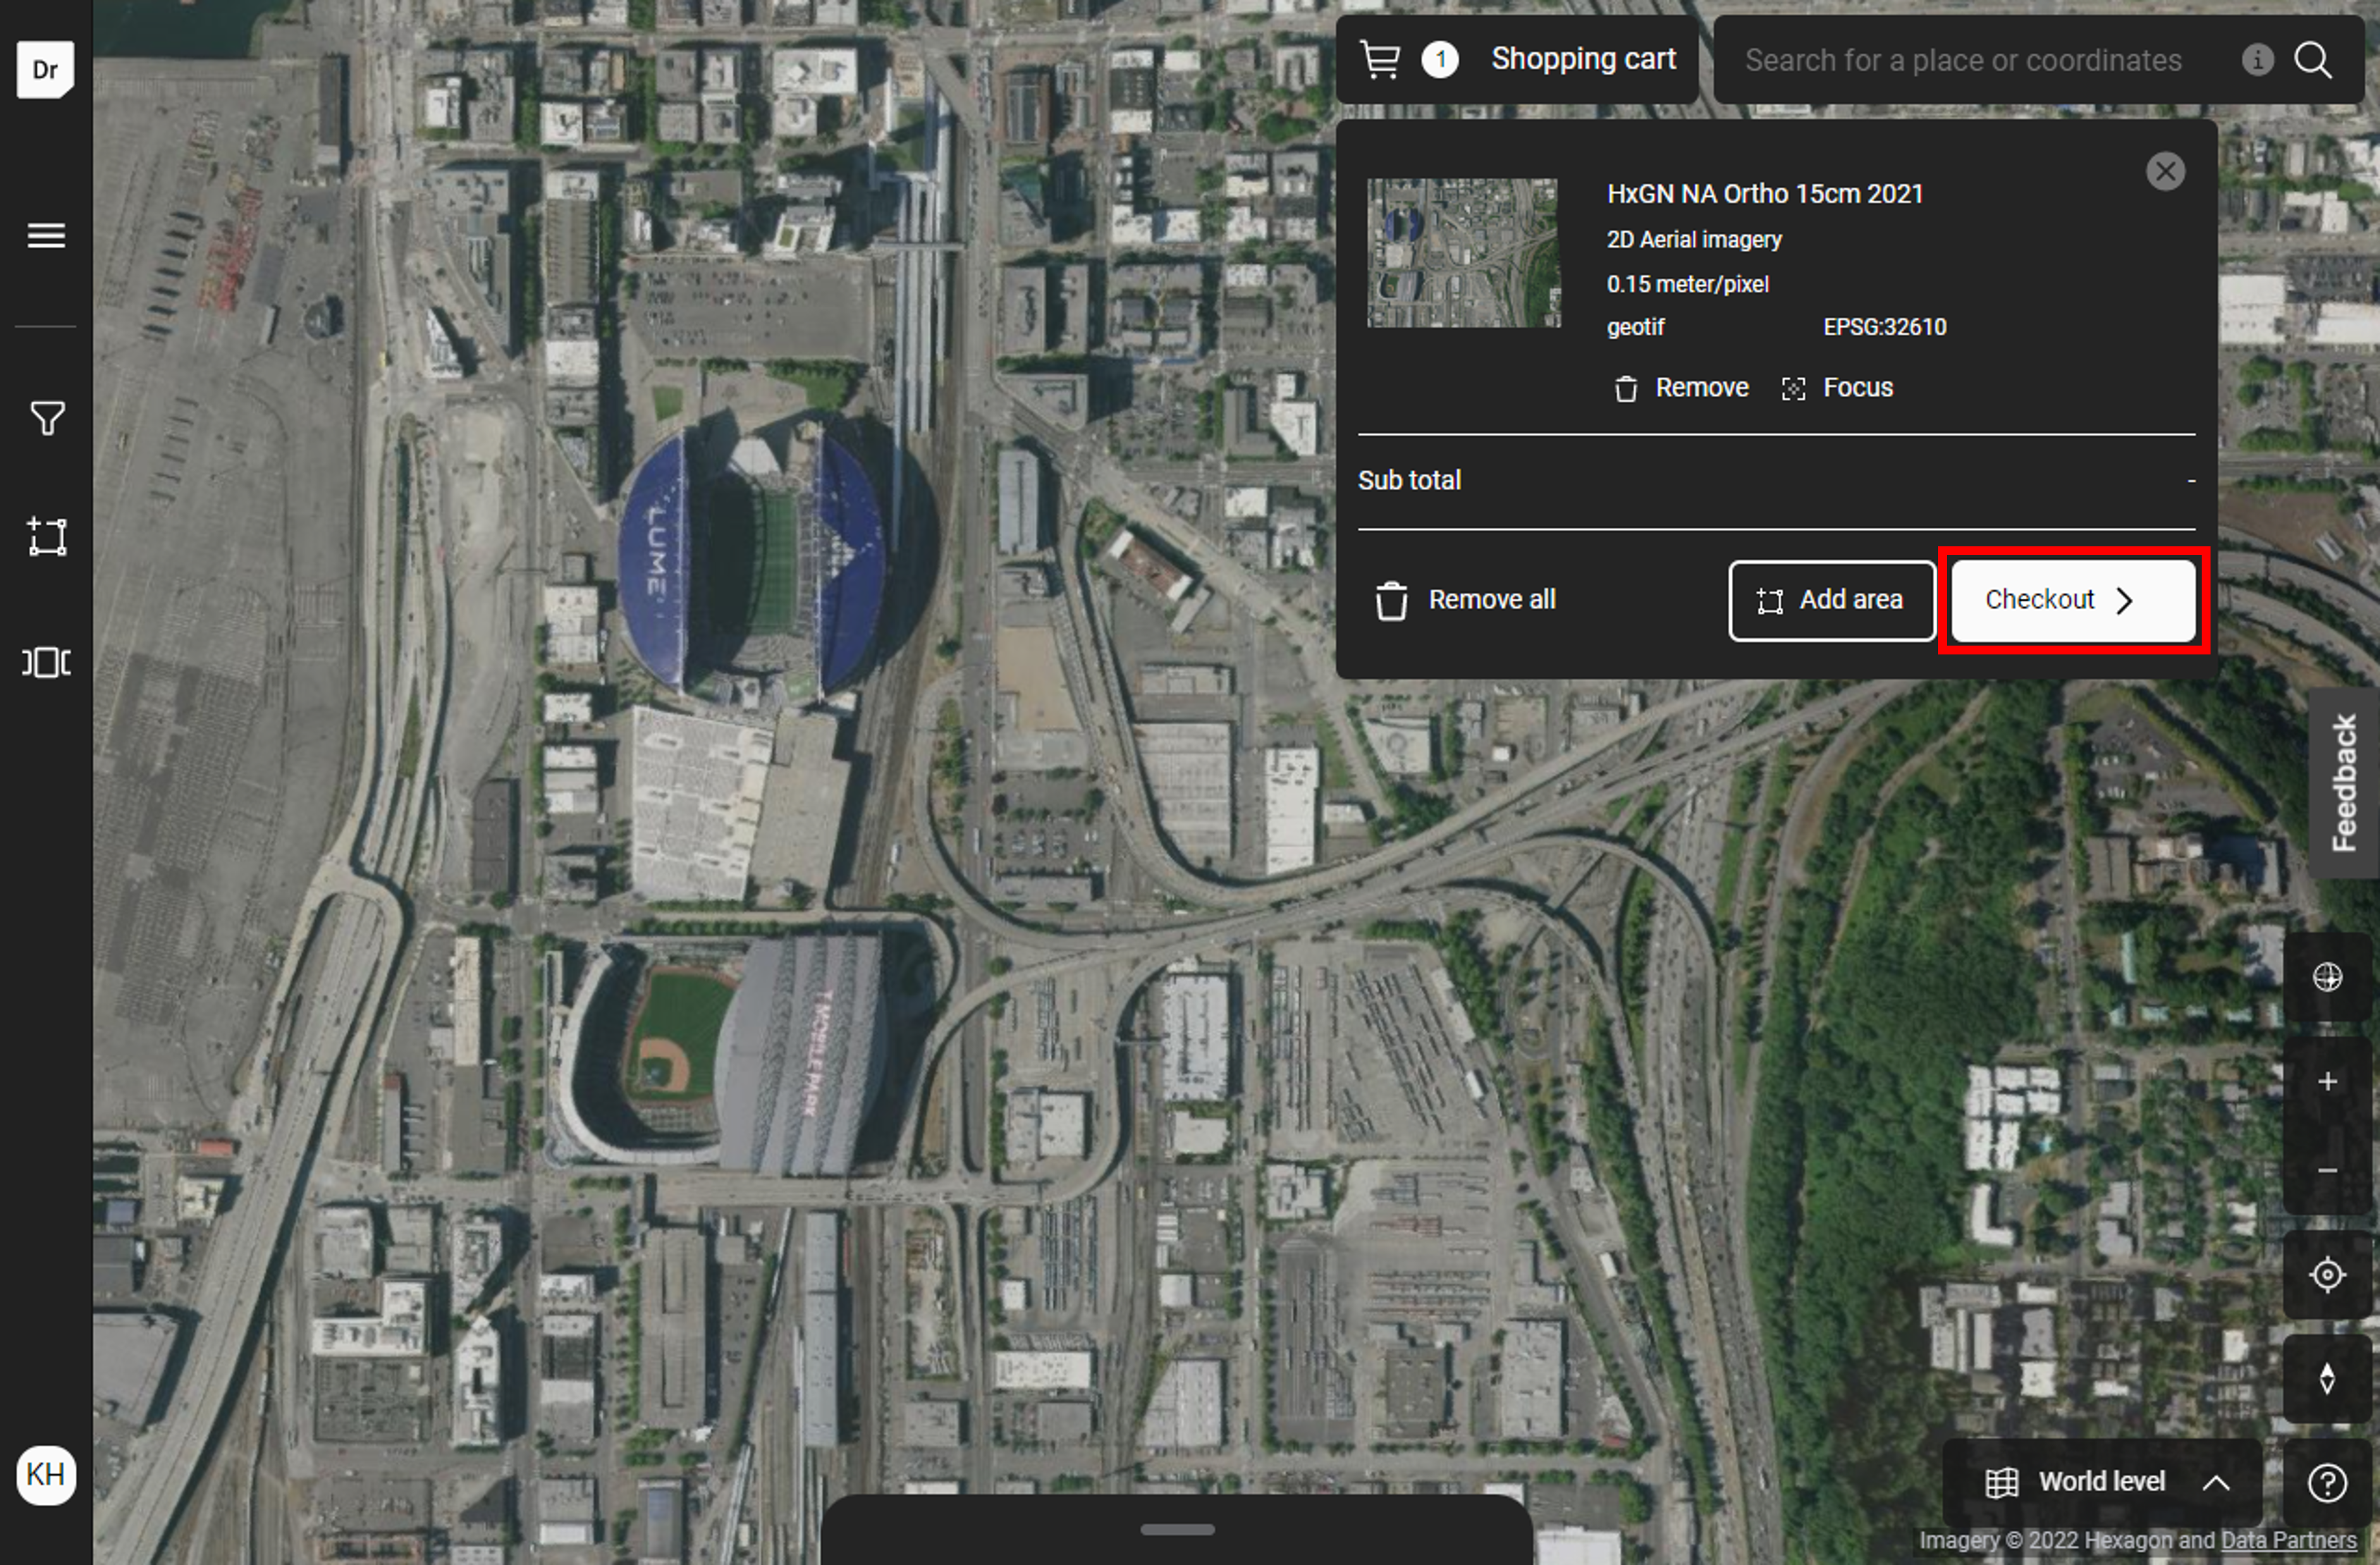Open the KH user profile avatar
2380x1565 pixels.
[x=45, y=1474]
